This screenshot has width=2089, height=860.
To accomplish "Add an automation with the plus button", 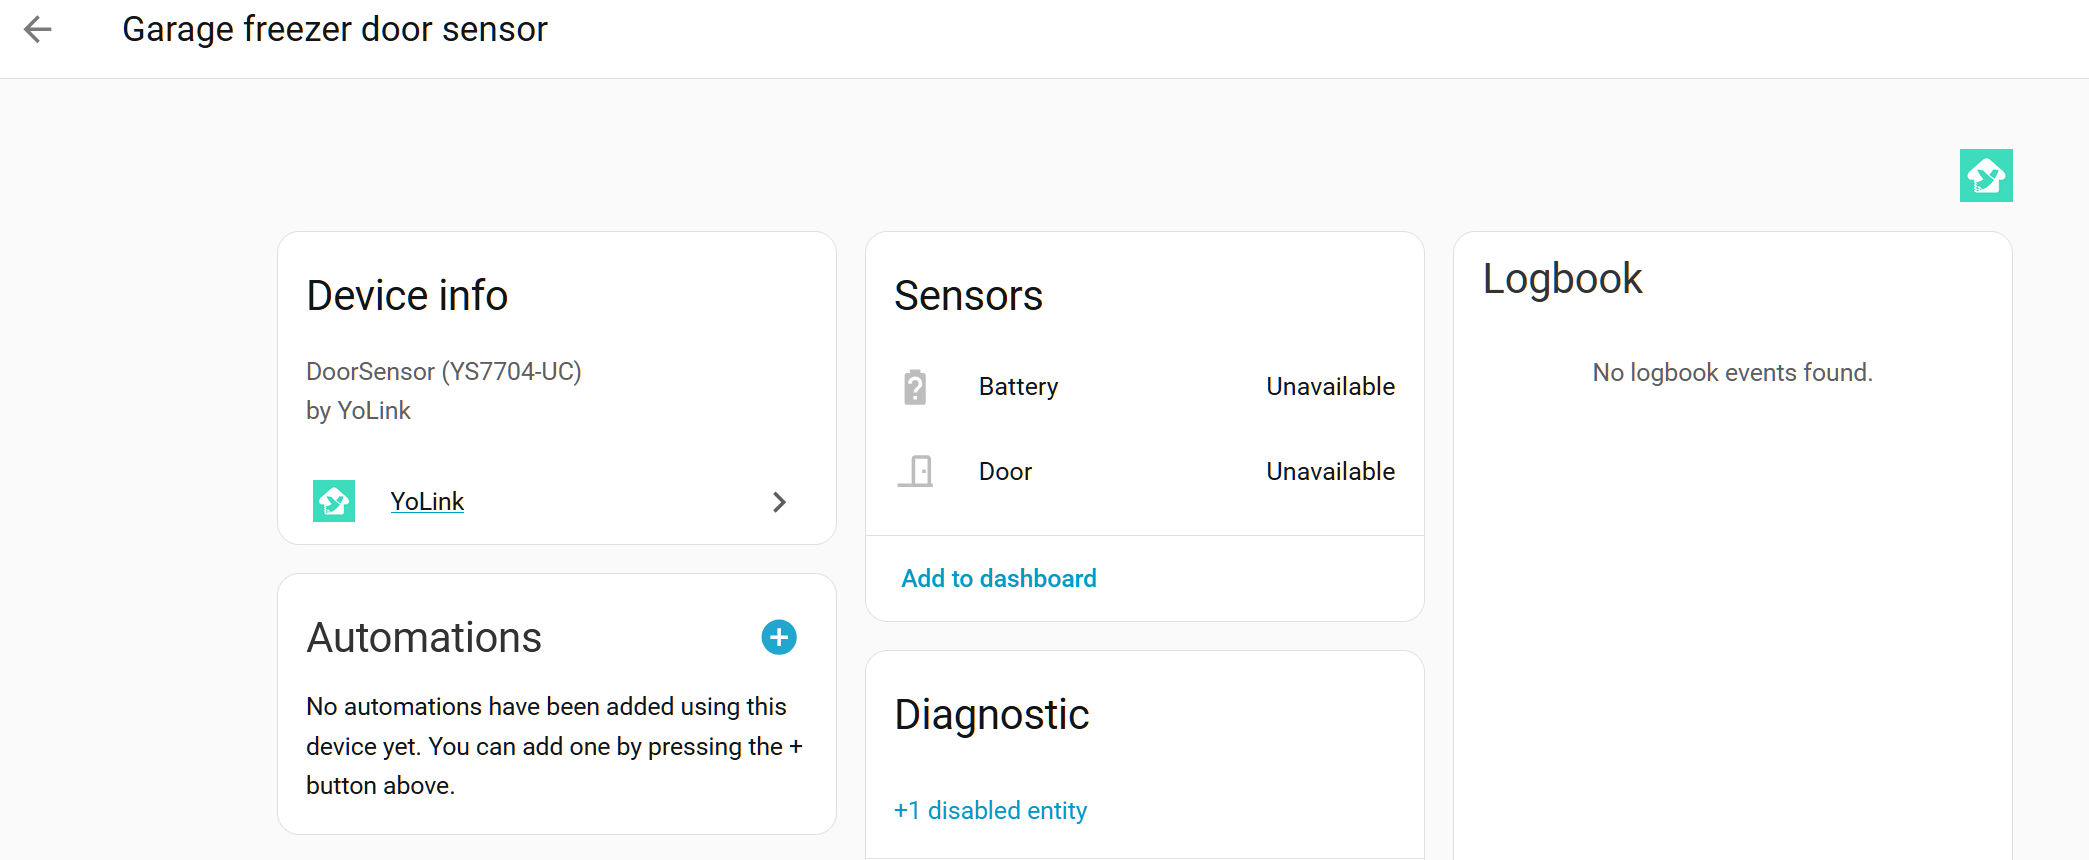I will 779,637.
